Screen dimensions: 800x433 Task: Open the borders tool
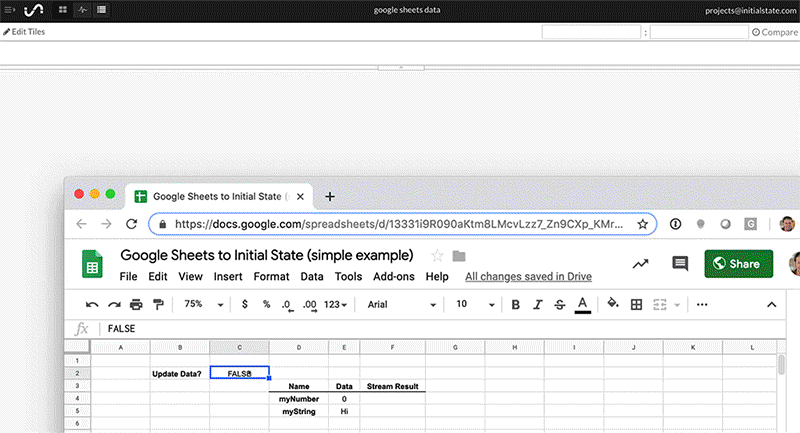[636, 304]
